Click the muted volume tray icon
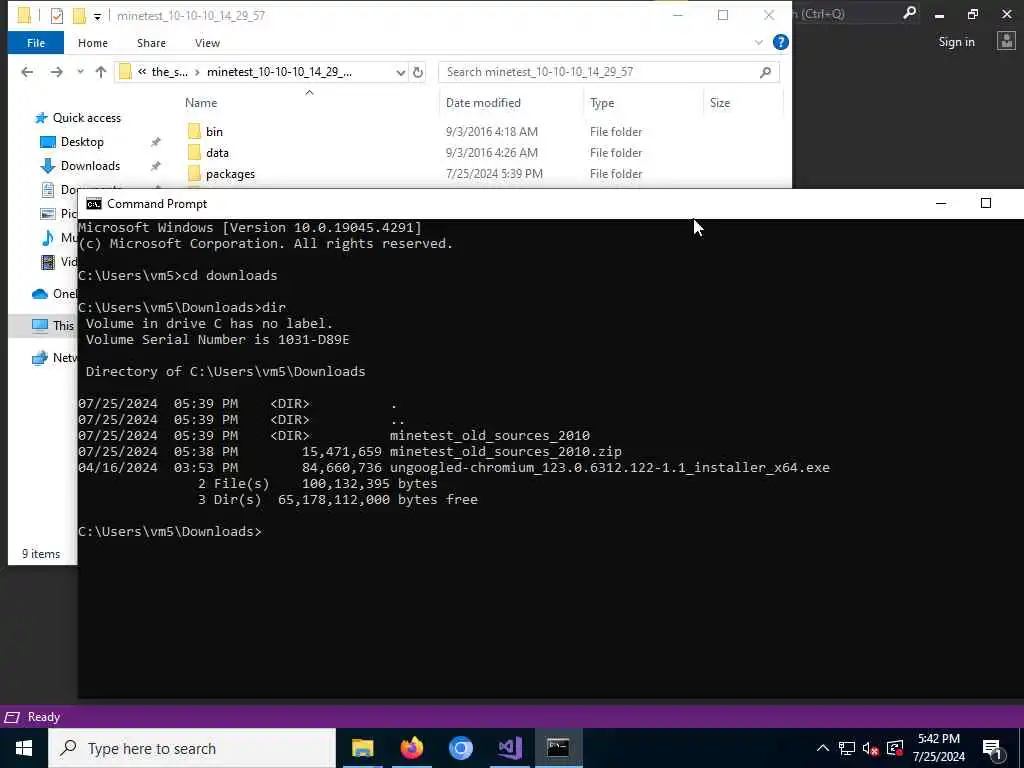Viewport: 1024px width, 768px height. point(871,748)
